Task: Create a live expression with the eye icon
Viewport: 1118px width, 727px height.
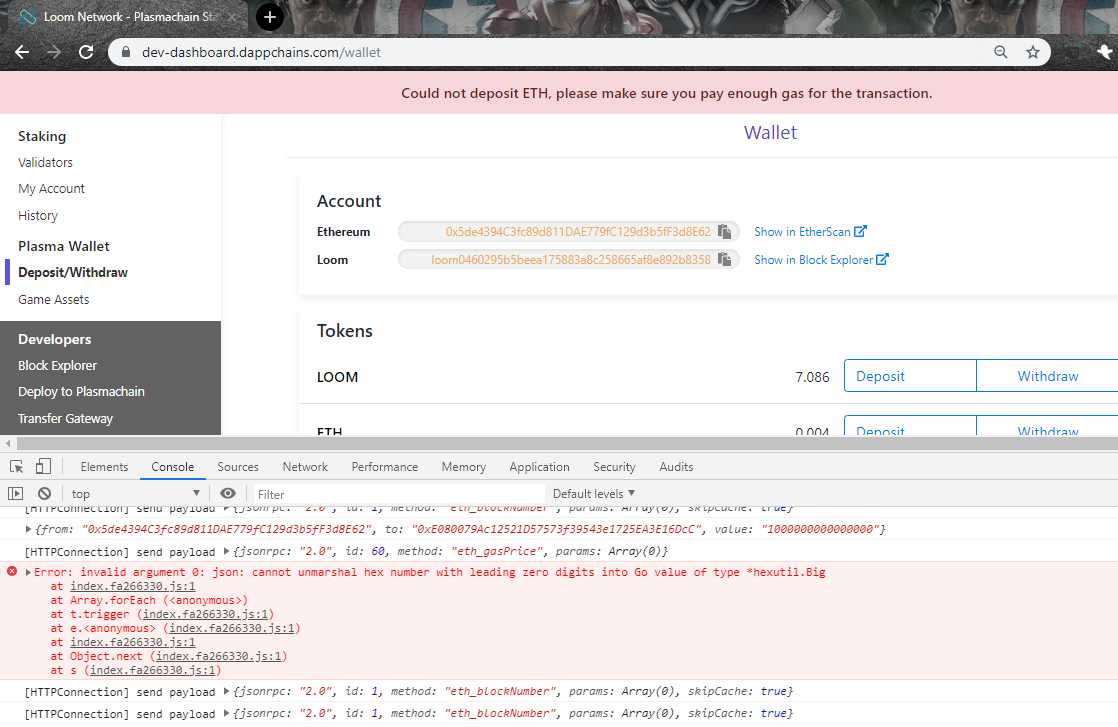Action: tap(228, 493)
